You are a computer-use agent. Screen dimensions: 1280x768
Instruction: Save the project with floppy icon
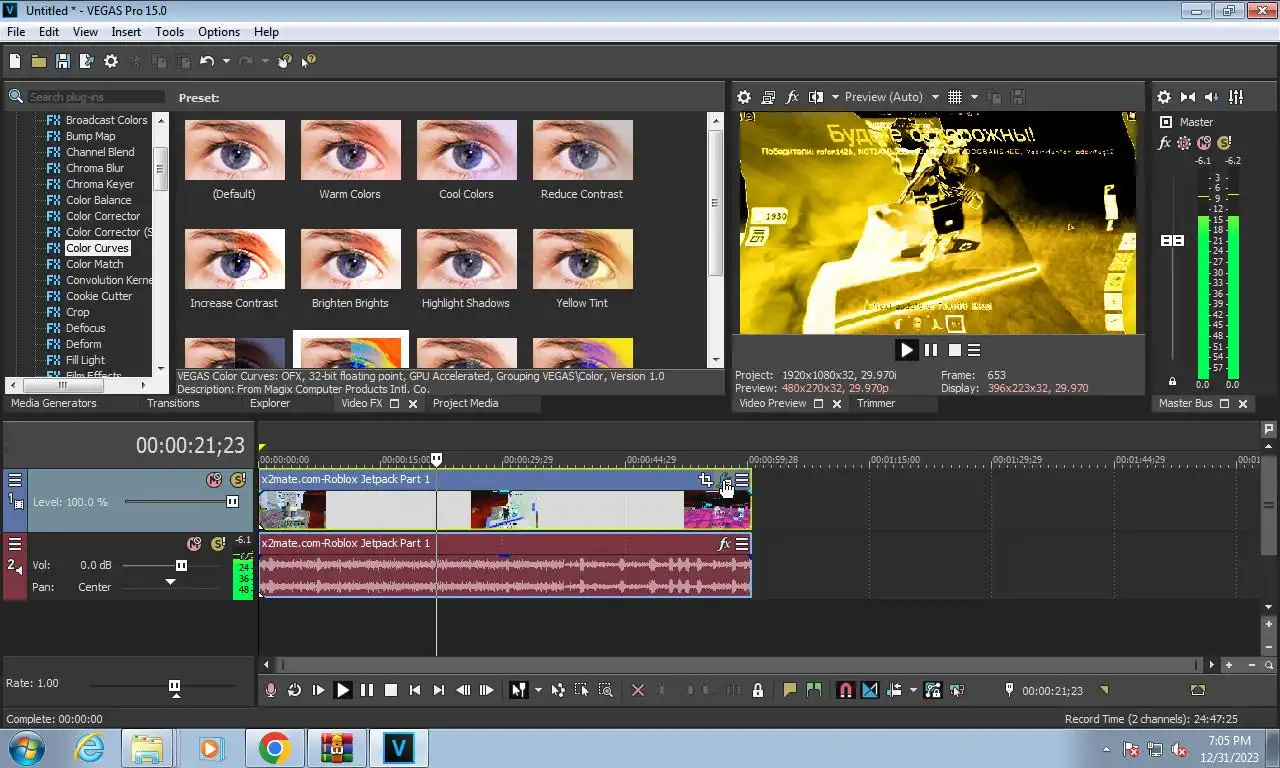click(63, 61)
